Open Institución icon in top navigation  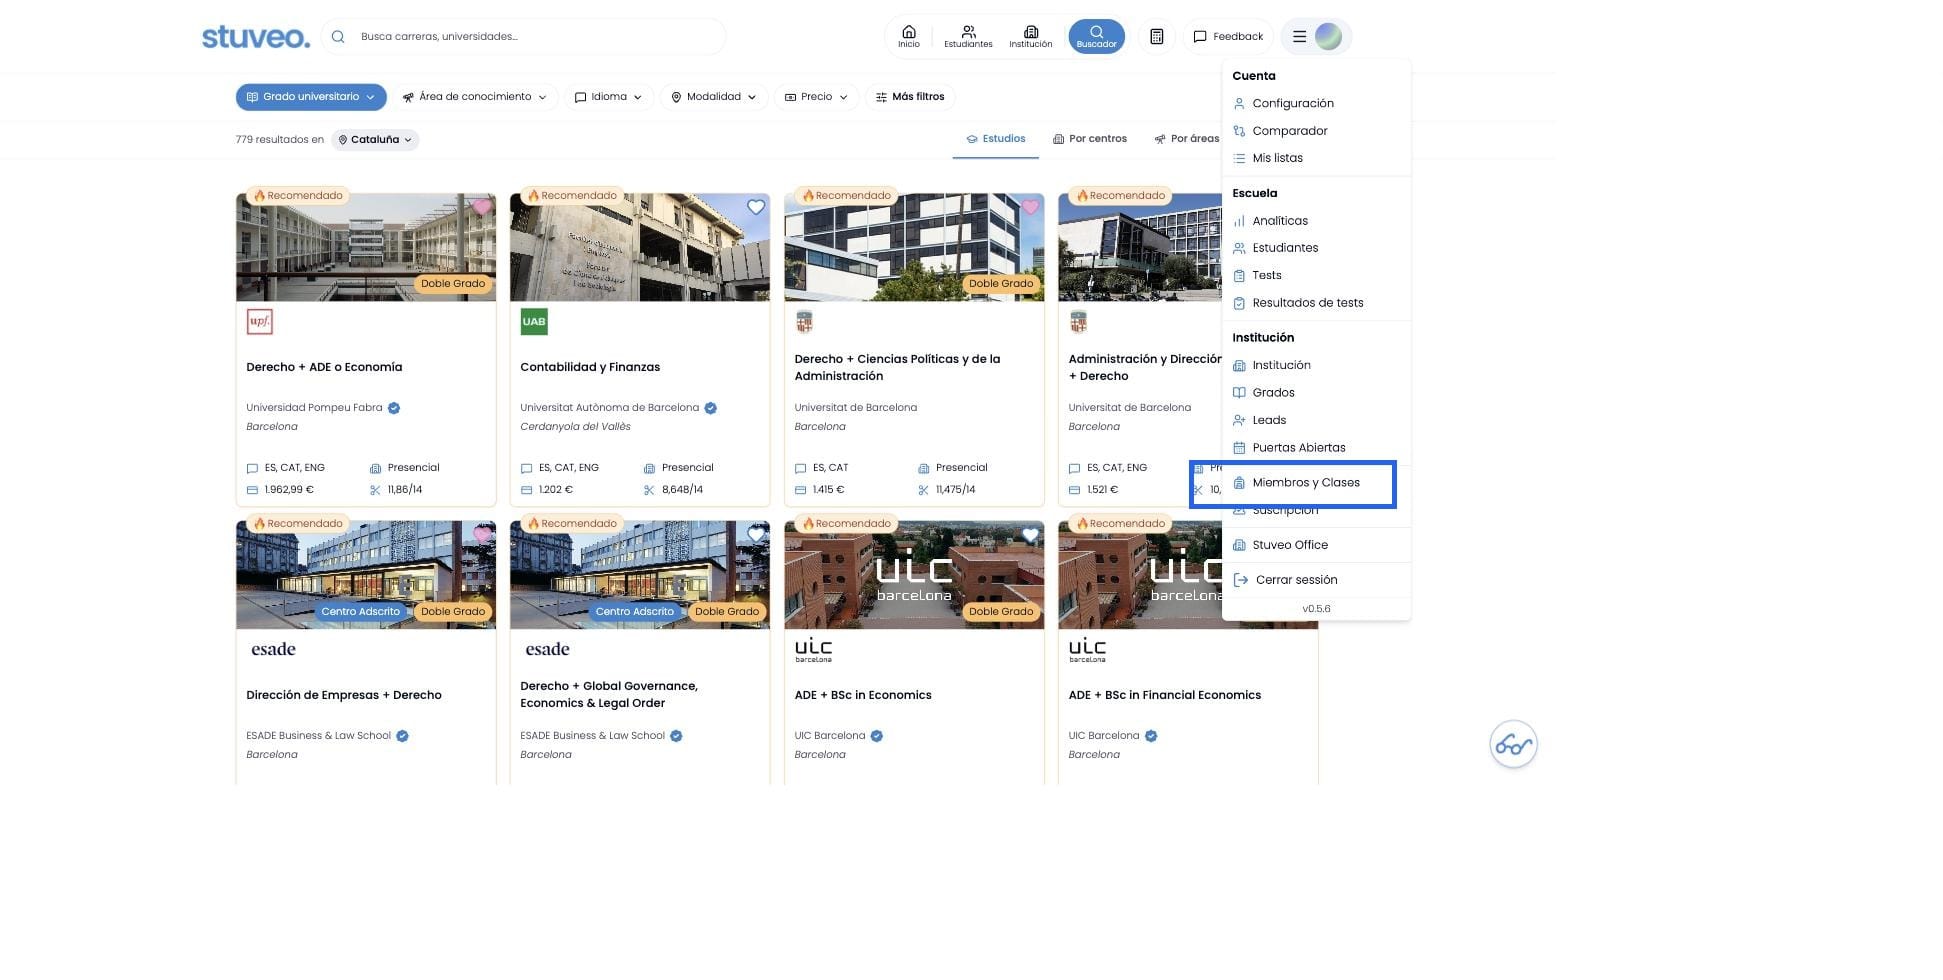click(1030, 36)
